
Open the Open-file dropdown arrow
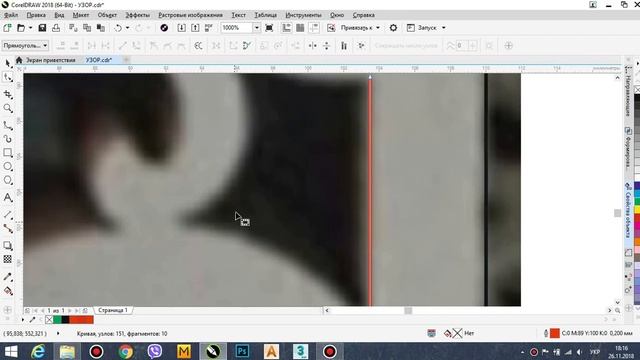(x=30, y=28)
